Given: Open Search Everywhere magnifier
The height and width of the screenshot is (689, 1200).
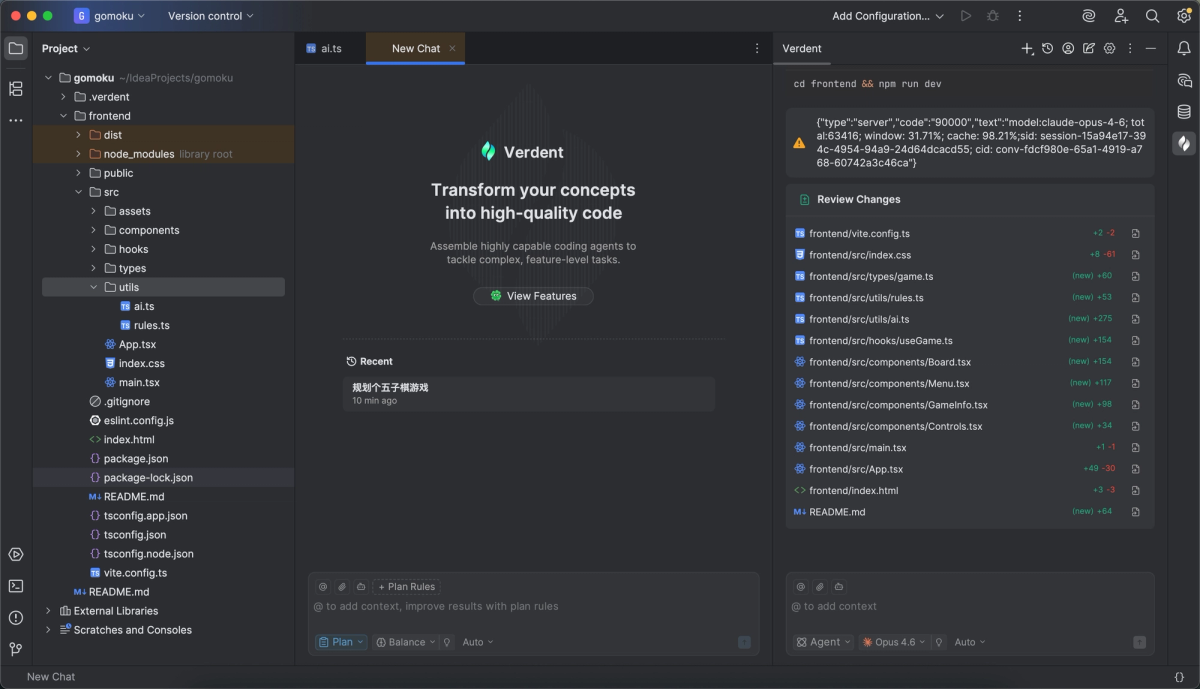Looking at the screenshot, I should [x=1152, y=16].
